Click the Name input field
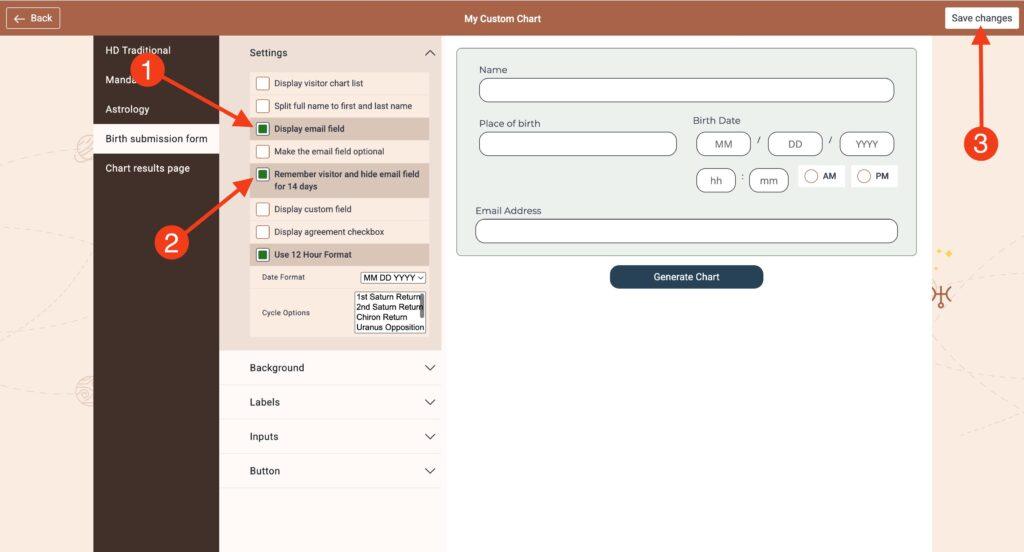 (686, 90)
